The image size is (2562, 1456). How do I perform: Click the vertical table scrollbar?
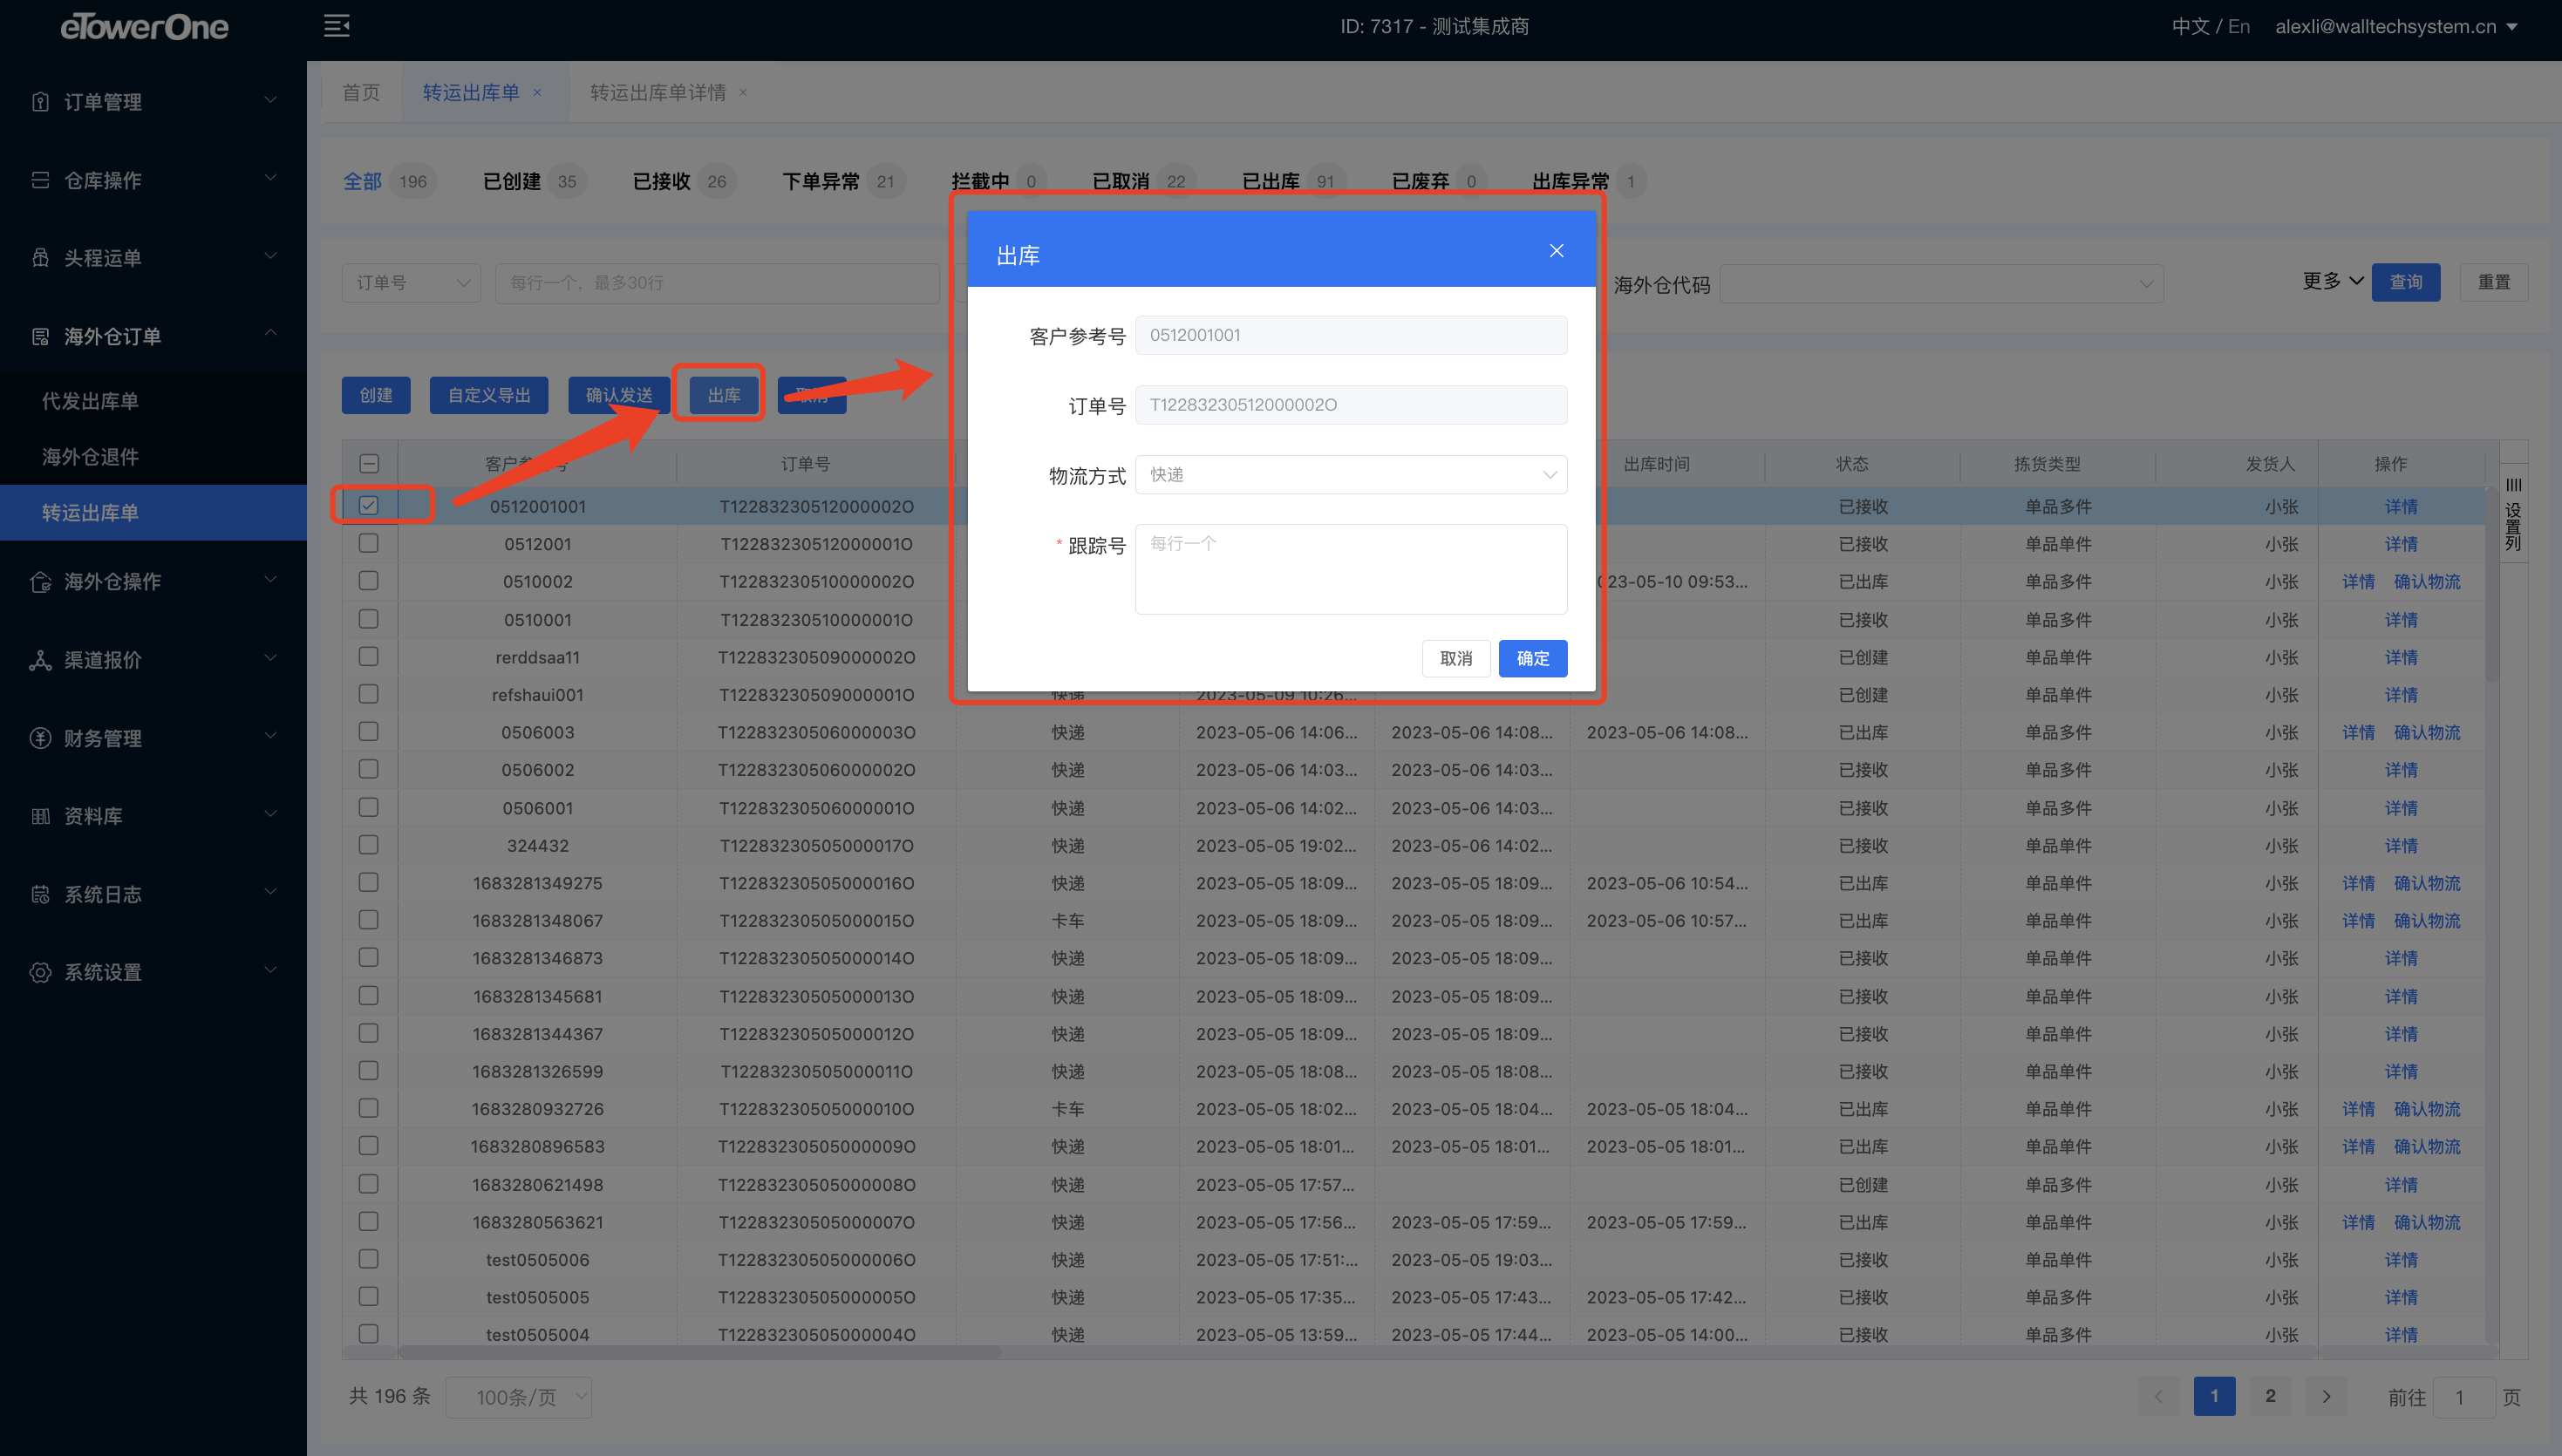point(2491,585)
